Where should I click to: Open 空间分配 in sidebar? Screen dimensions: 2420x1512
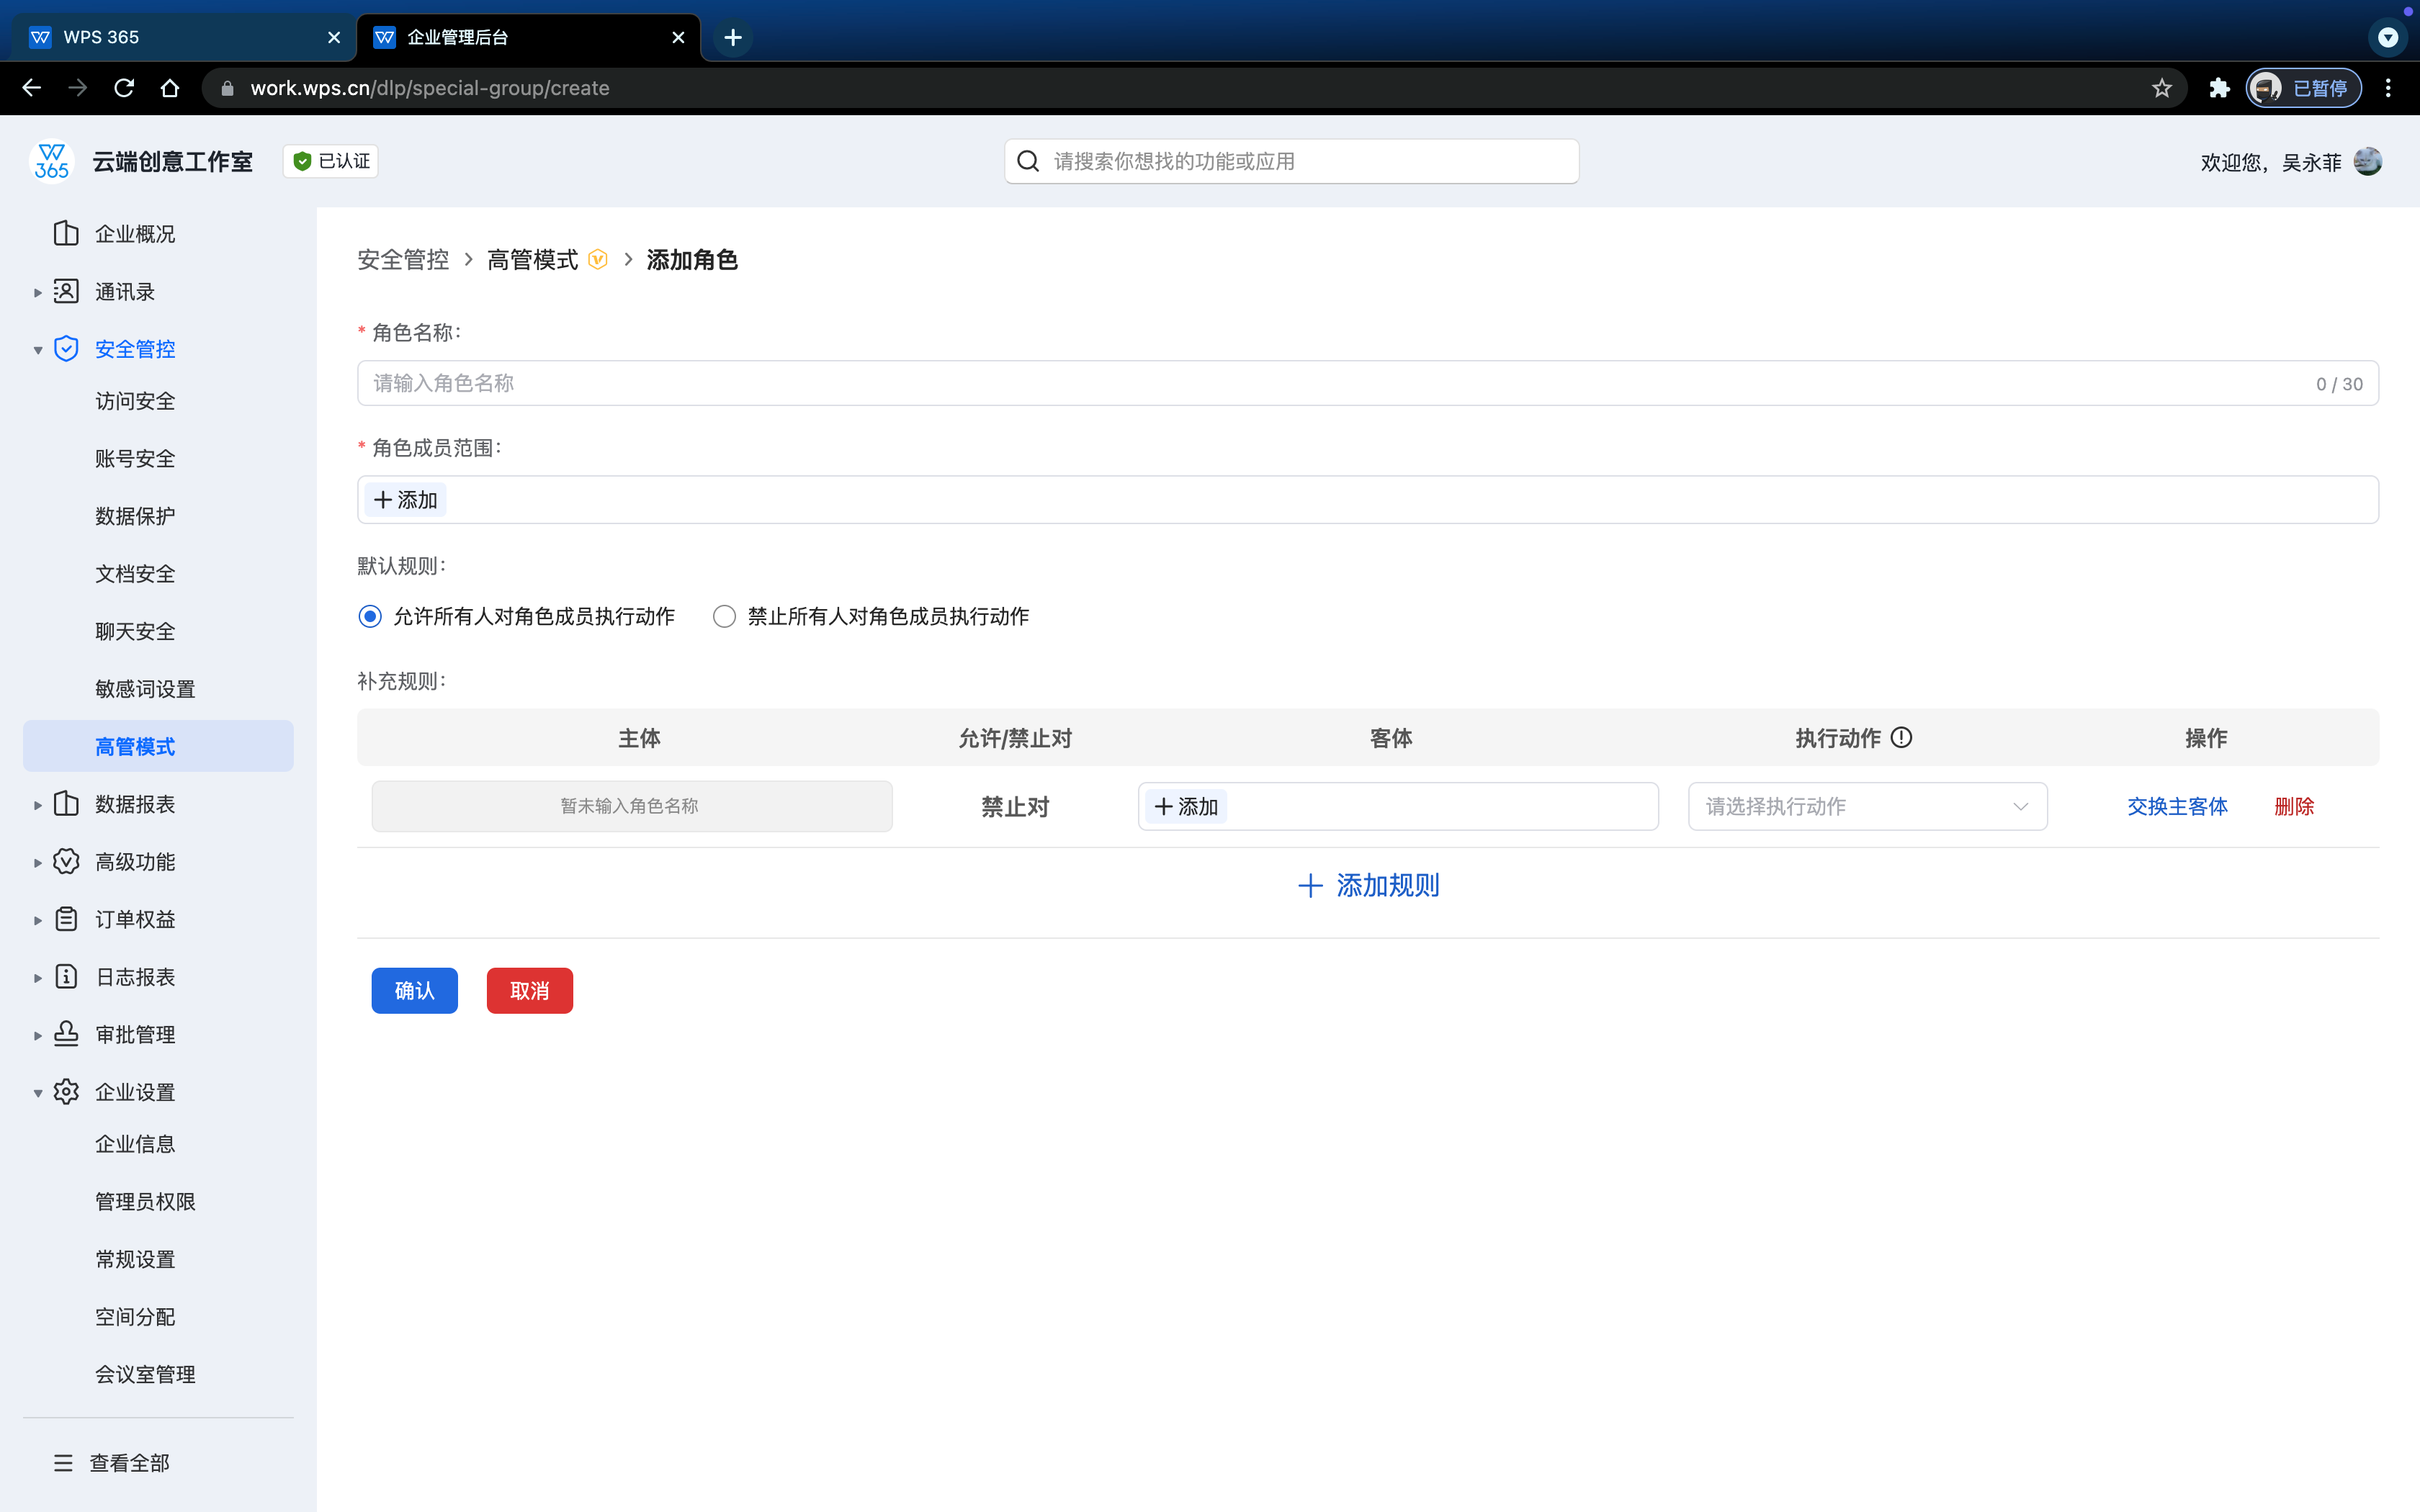(135, 1316)
